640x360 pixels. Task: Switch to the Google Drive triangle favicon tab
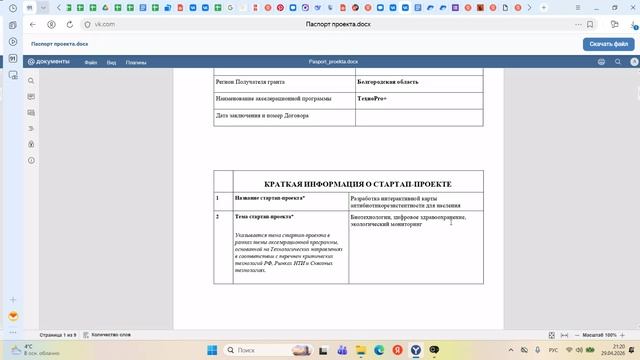coord(105,8)
